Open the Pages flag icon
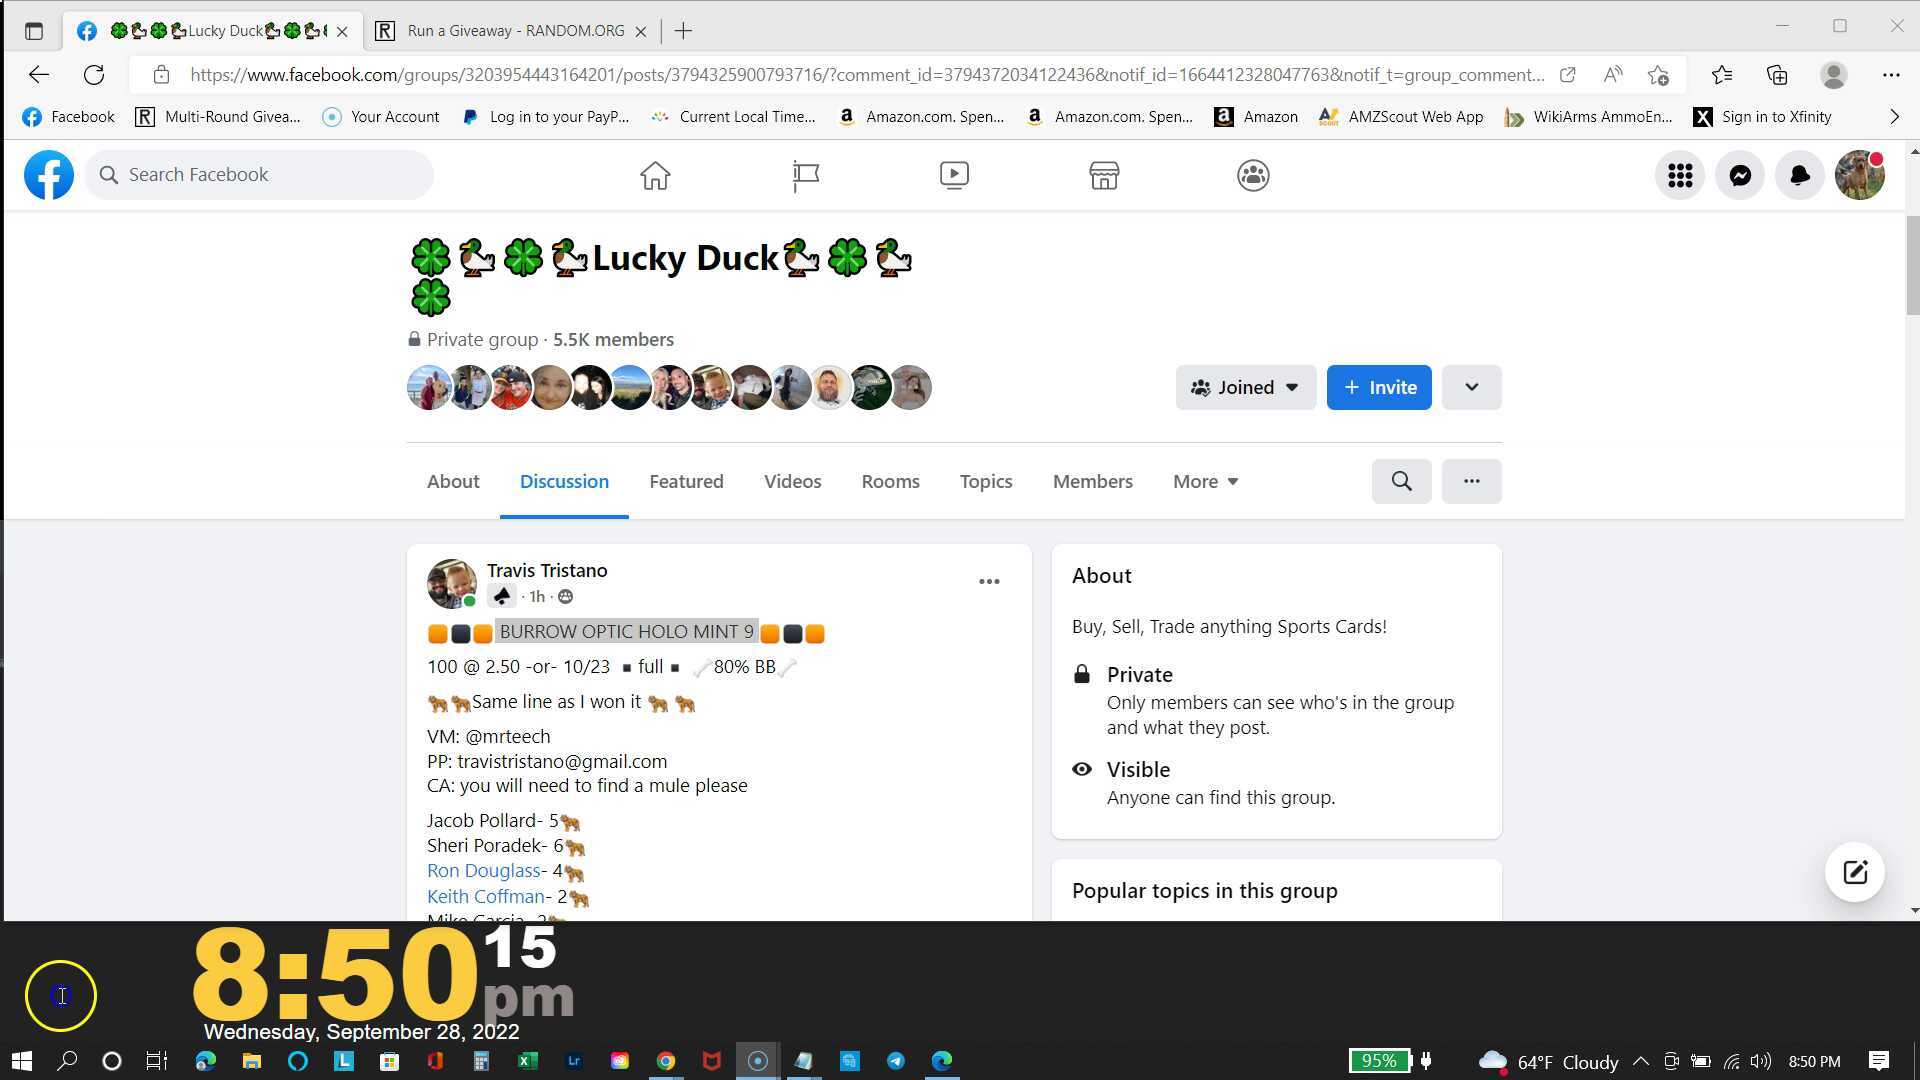The width and height of the screenshot is (1920, 1080). (805, 175)
